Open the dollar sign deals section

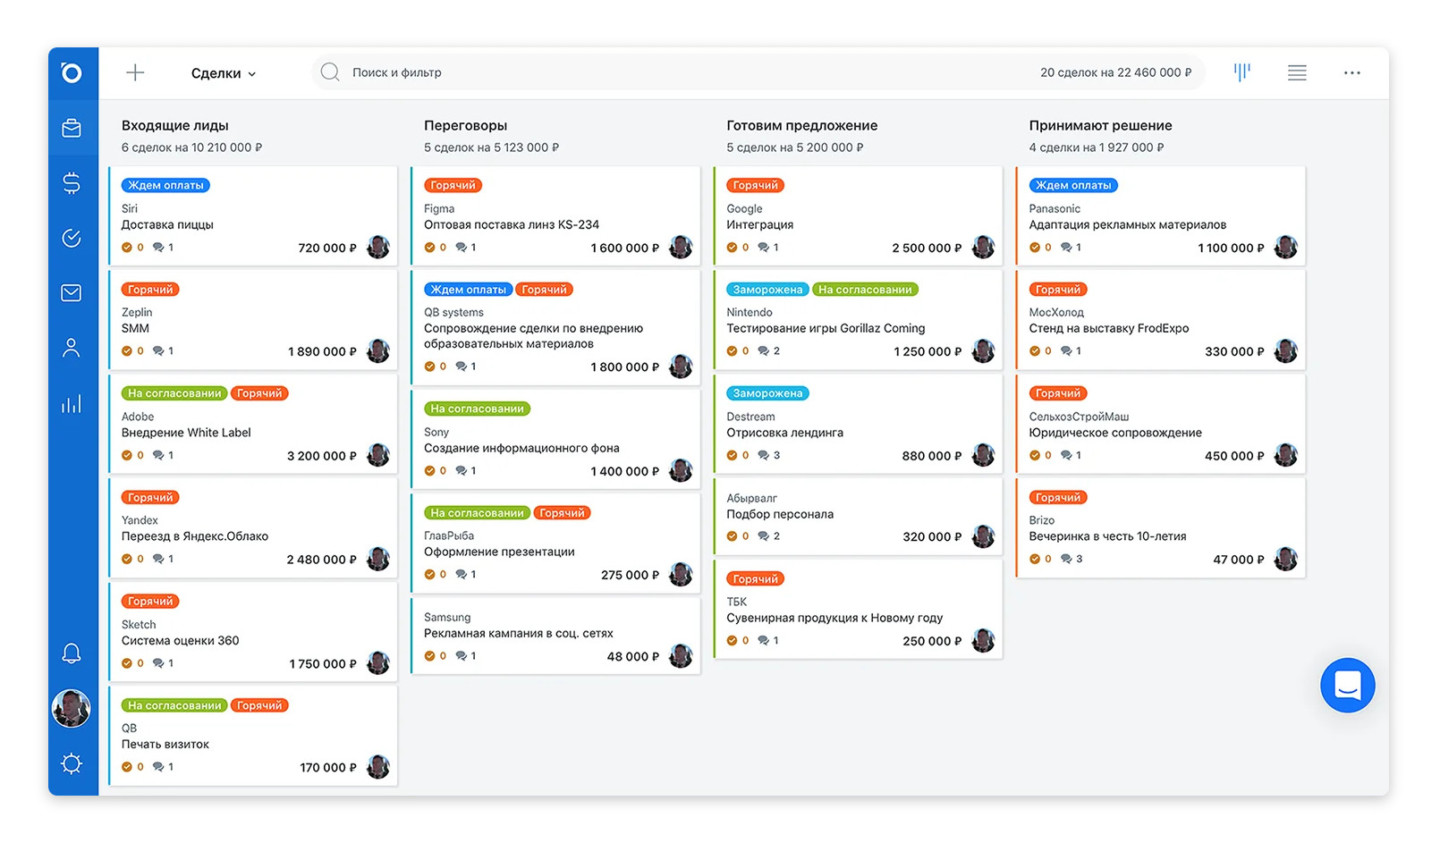pyautogui.click(x=71, y=183)
